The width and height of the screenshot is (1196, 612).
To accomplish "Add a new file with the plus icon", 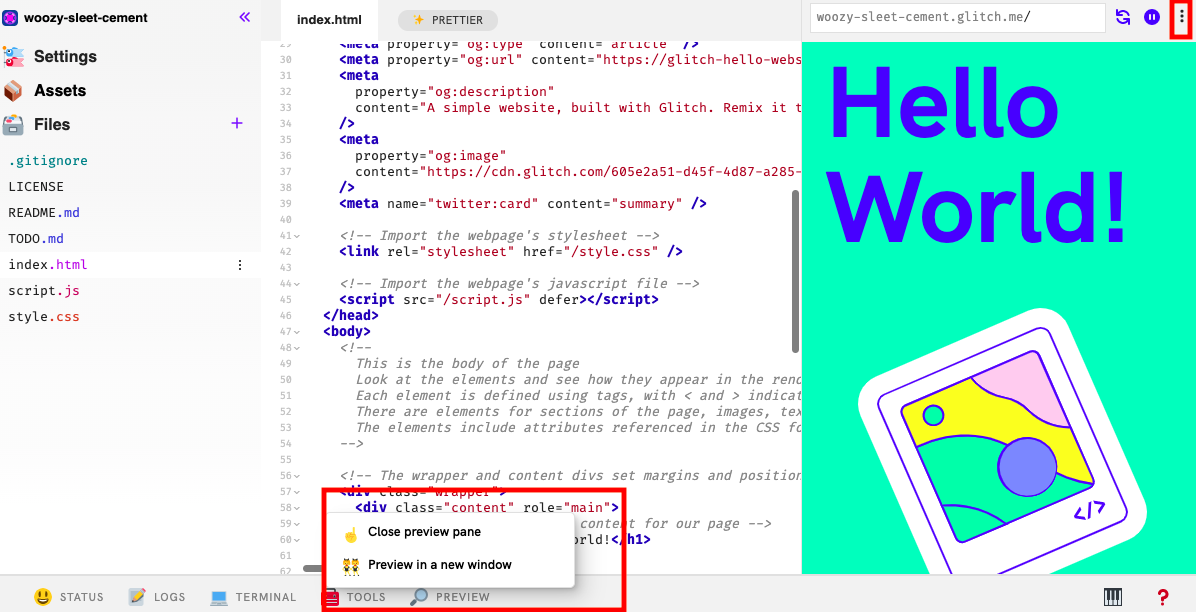I will (x=236, y=124).
